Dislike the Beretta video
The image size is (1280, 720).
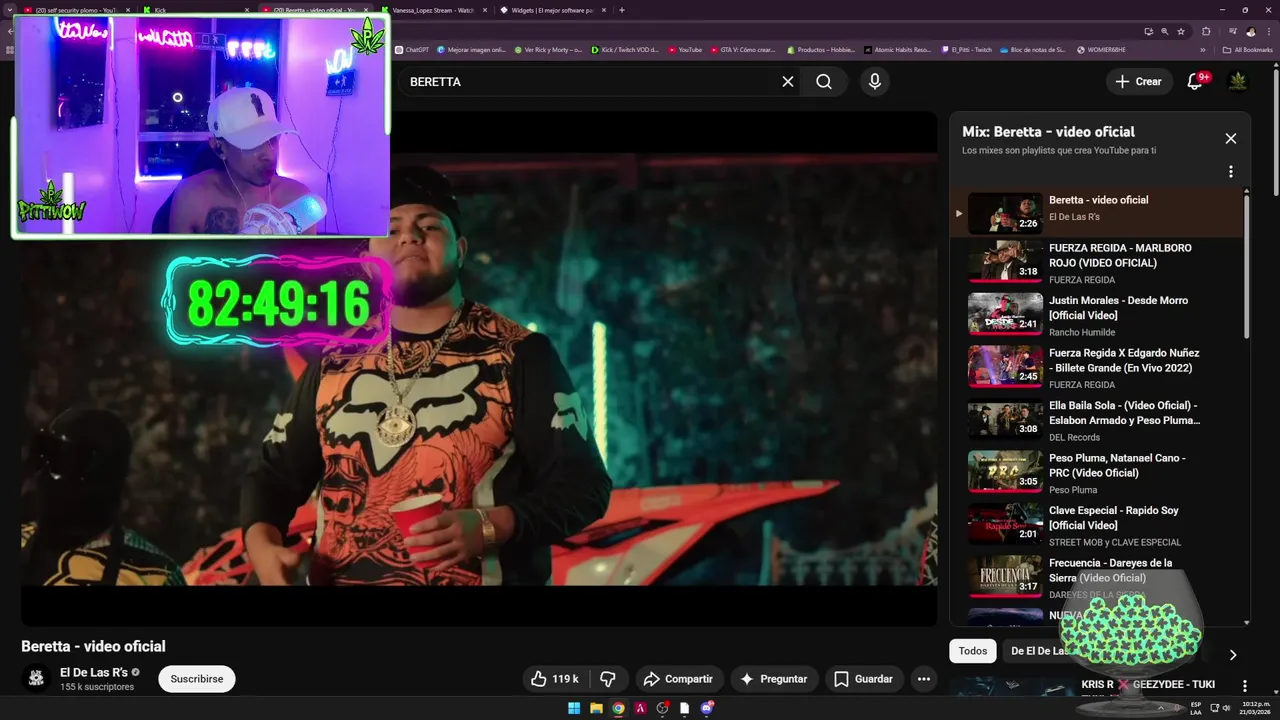pyautogui.click(x=607, y=679)
